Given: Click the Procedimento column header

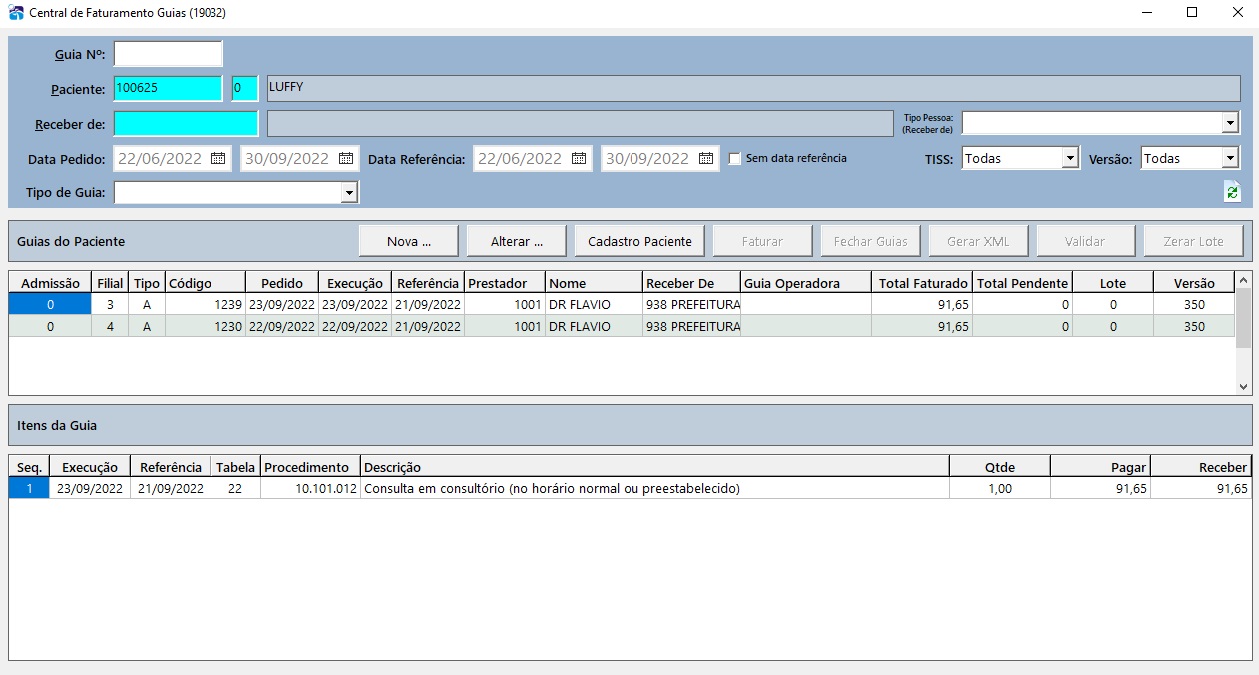Looking at the screenshot, I should coord(310,467).
